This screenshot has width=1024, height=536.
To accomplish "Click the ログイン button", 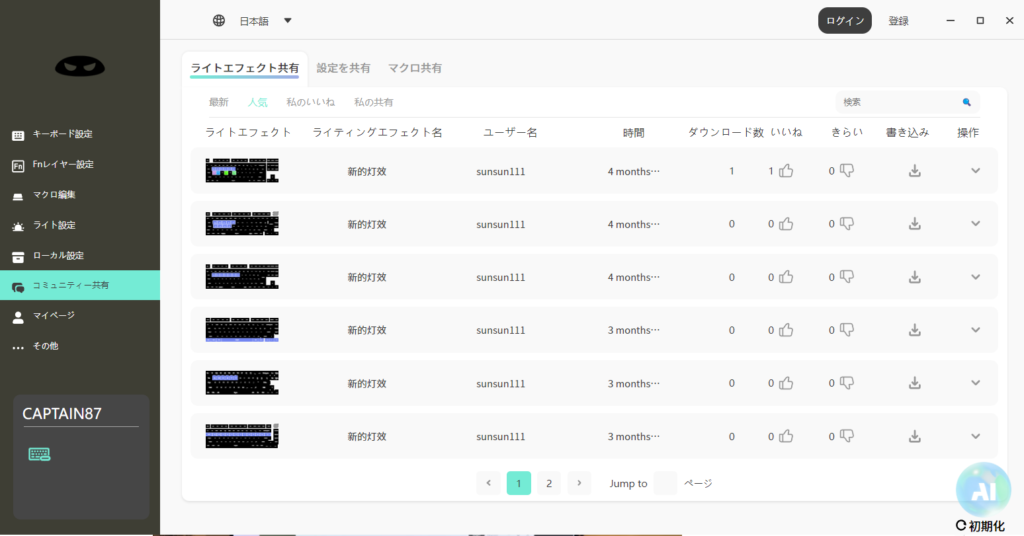I will [x=844, y=21].
